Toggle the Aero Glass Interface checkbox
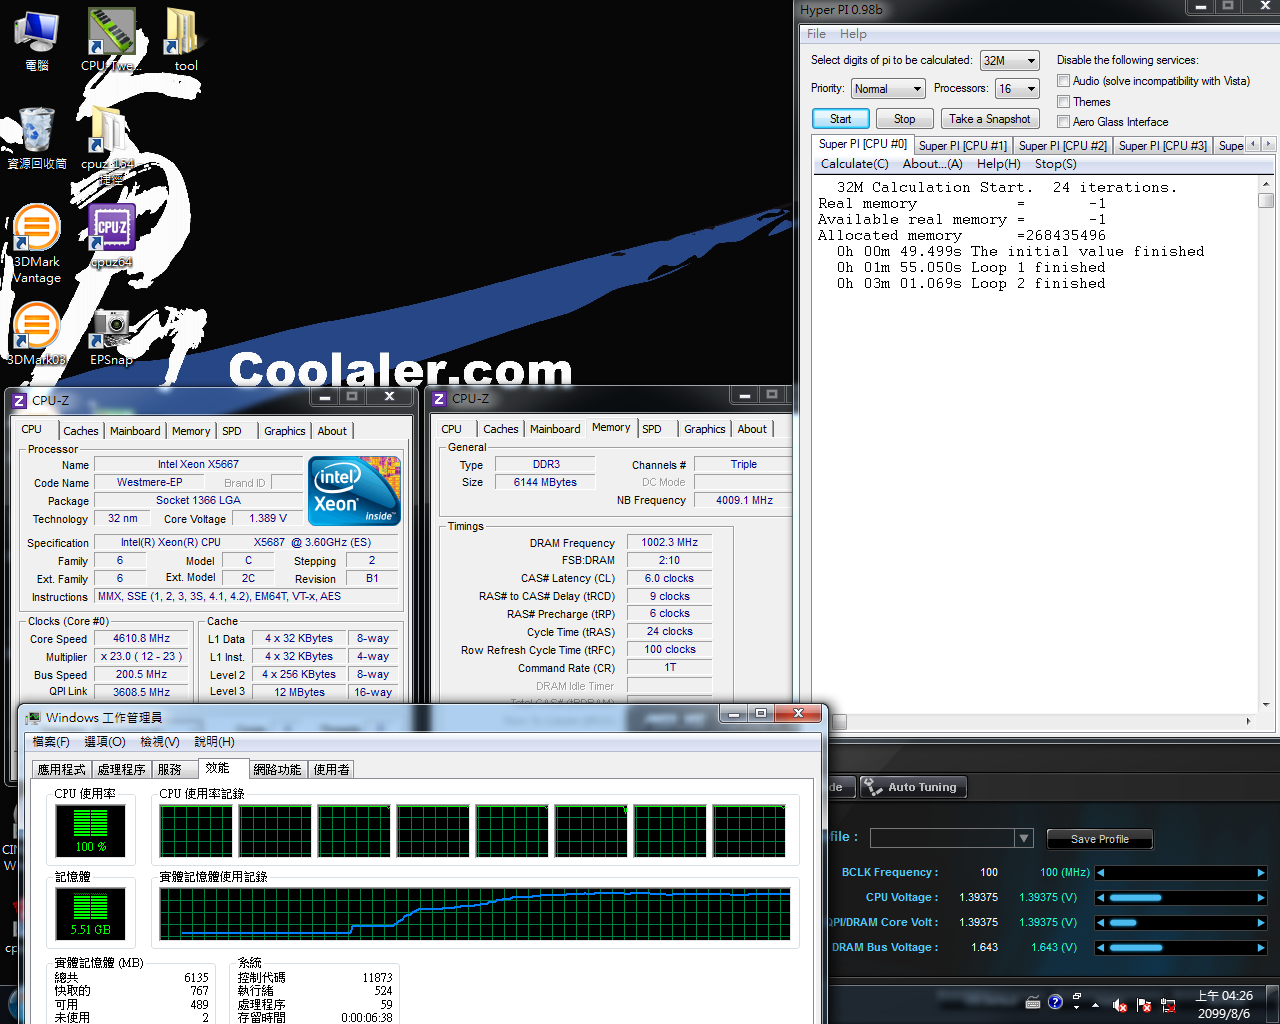 tap(1064, 122)
